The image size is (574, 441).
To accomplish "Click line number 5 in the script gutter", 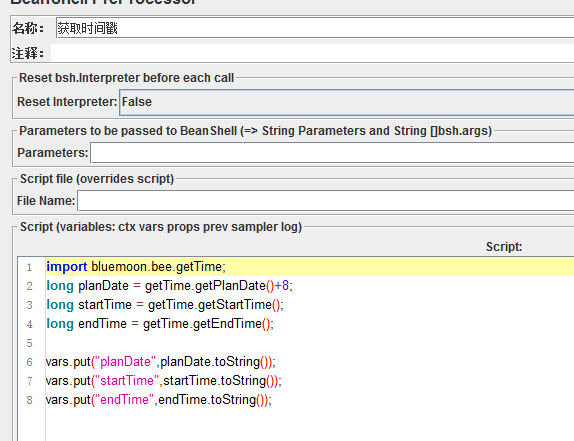I will [29, 343].
